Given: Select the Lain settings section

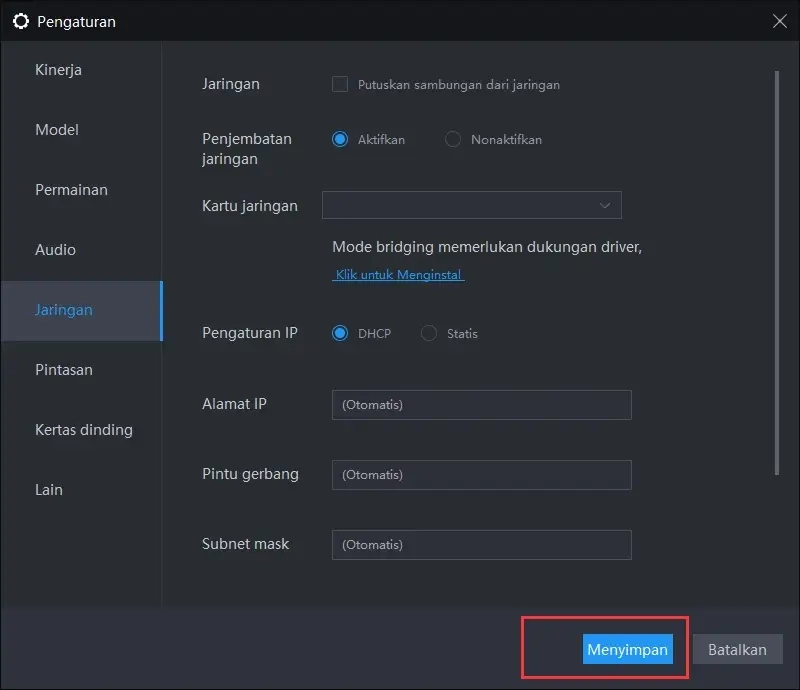Looking at the screenshot, I should pyautogui.click(x=48, y=489).
